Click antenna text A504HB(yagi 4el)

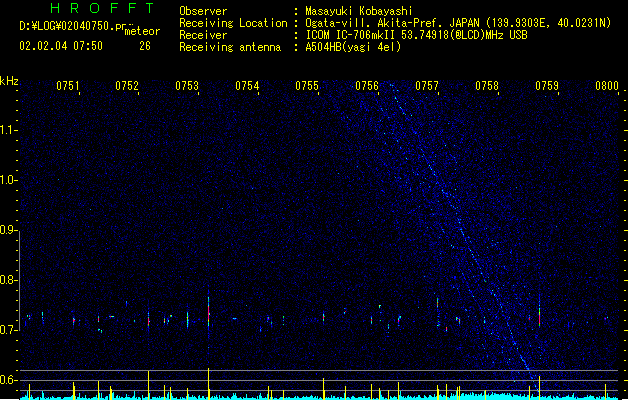click(x=353, y=47)
